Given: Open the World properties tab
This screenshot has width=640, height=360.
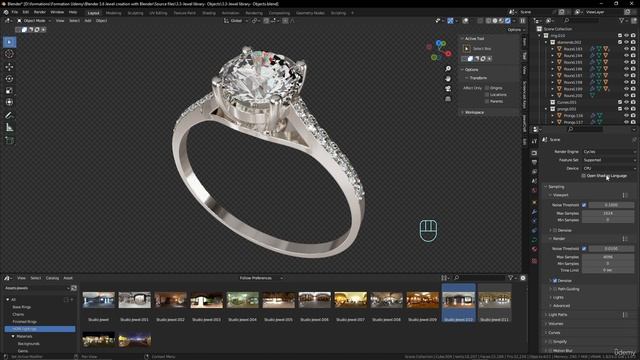Looking at the screenshot, I should point(534,191).
